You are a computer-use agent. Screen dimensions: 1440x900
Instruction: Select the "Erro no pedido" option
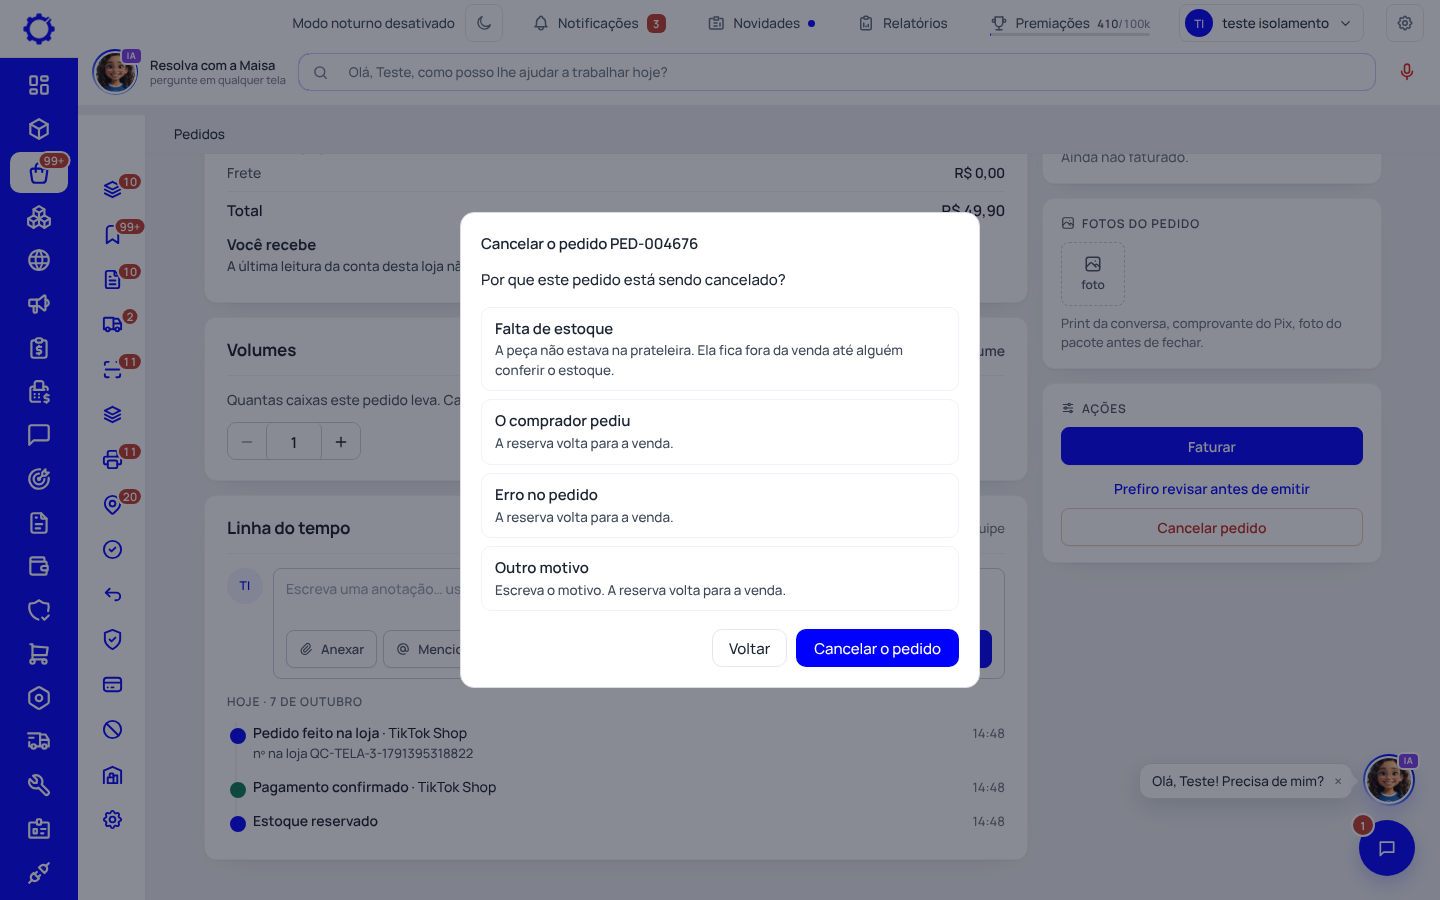720,506
